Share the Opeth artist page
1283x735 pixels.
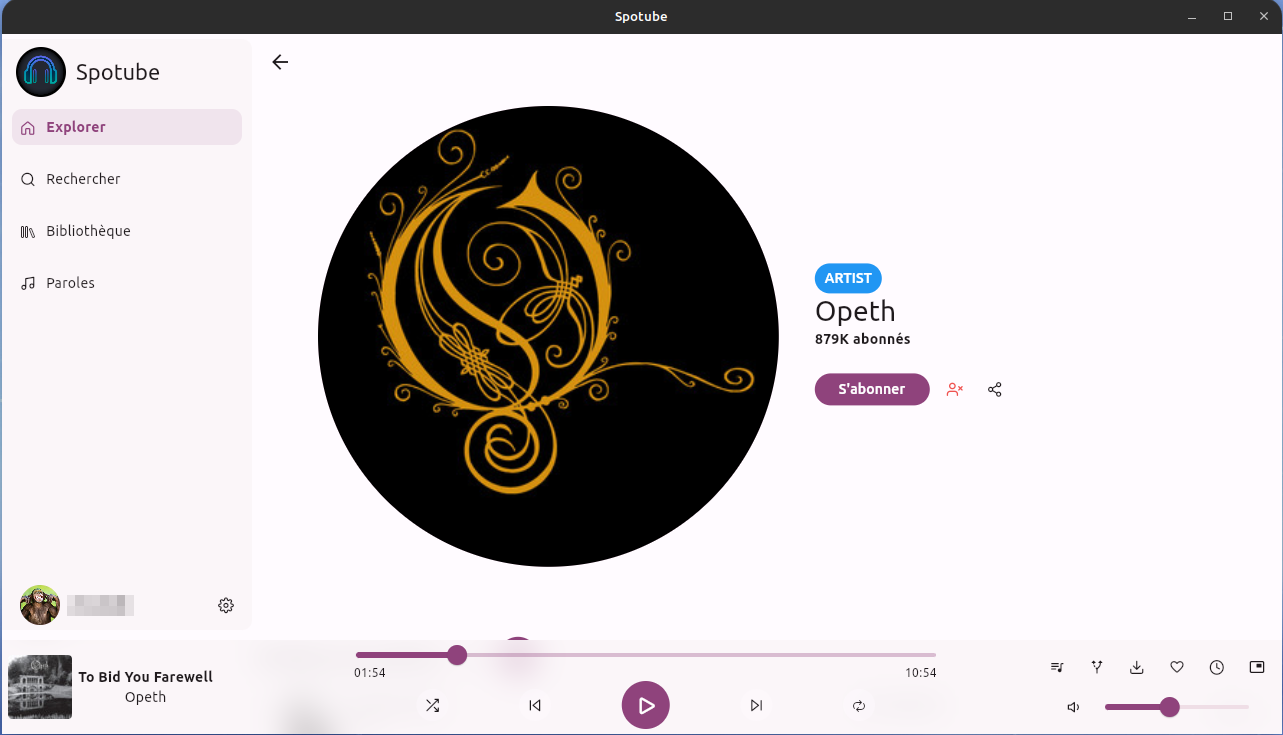[995, 389]
